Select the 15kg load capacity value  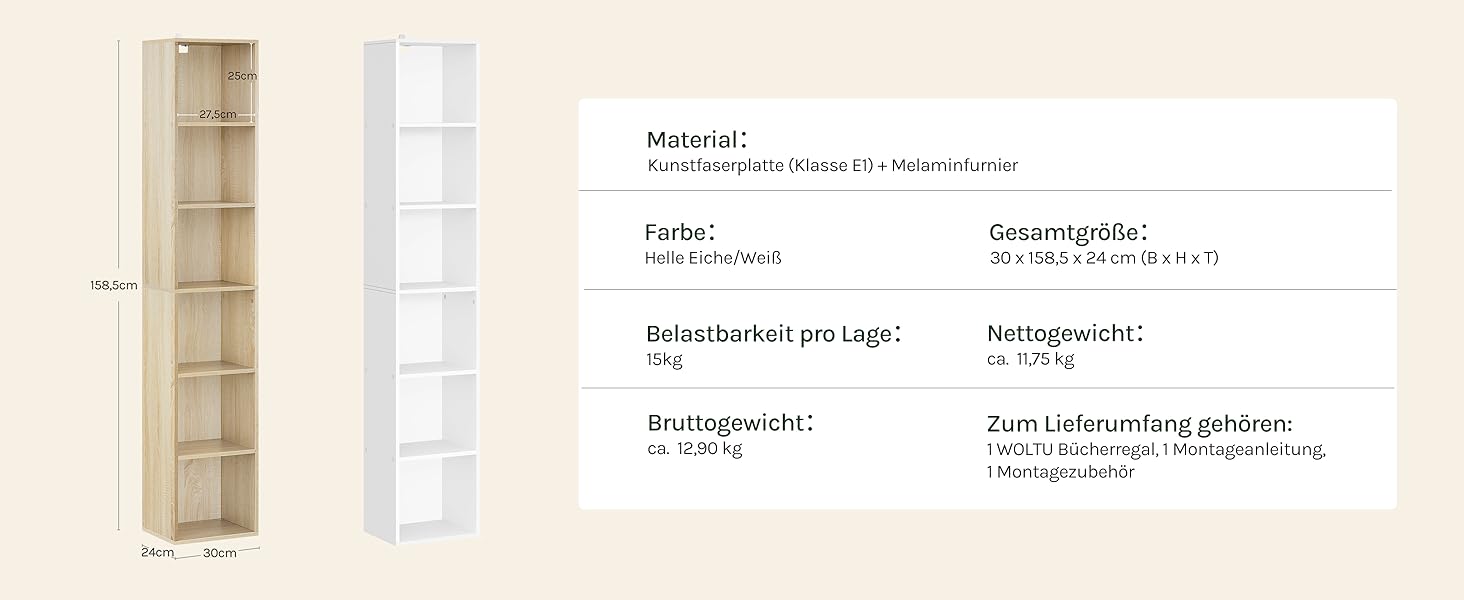(665, 360)
